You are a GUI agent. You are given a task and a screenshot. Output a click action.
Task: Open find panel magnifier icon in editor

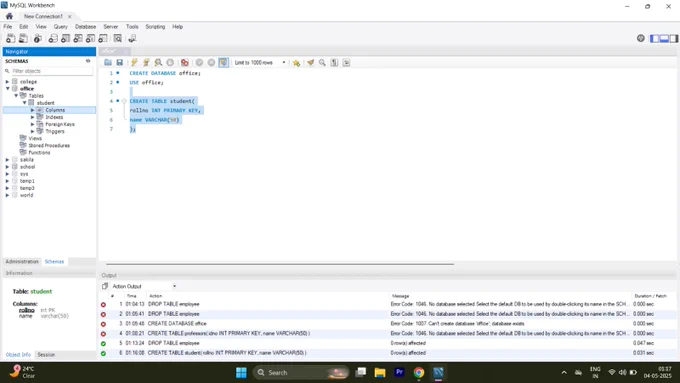322,62
